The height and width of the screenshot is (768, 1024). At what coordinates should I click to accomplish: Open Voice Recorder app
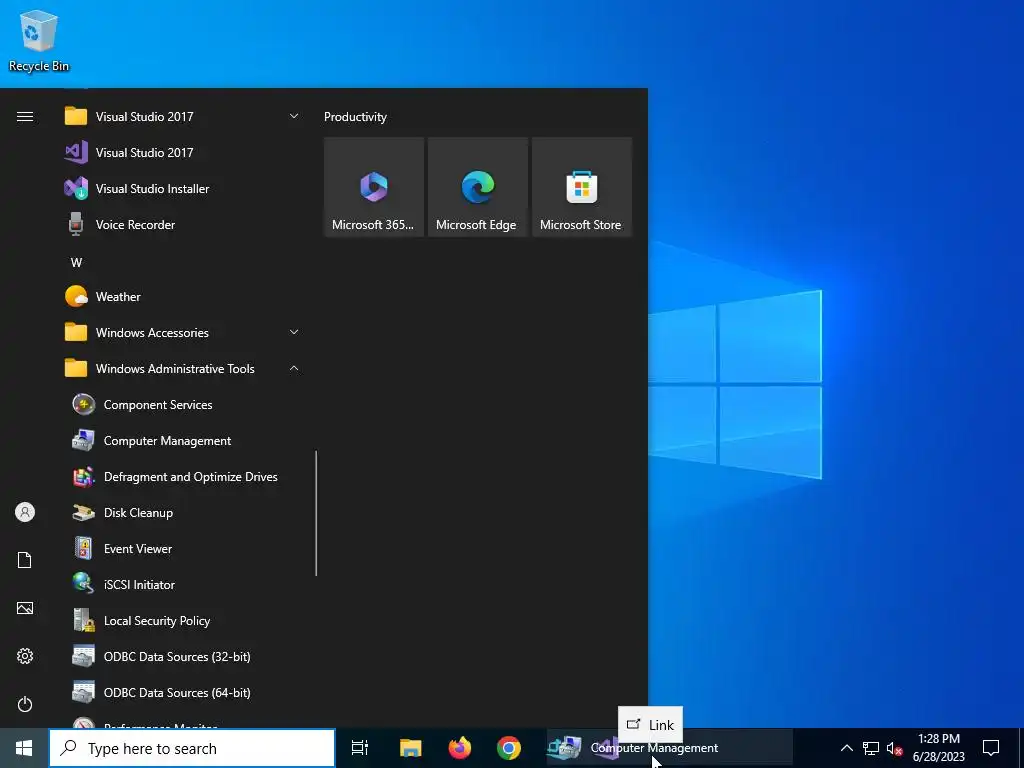pyautogui.click(x=182, y=225)
